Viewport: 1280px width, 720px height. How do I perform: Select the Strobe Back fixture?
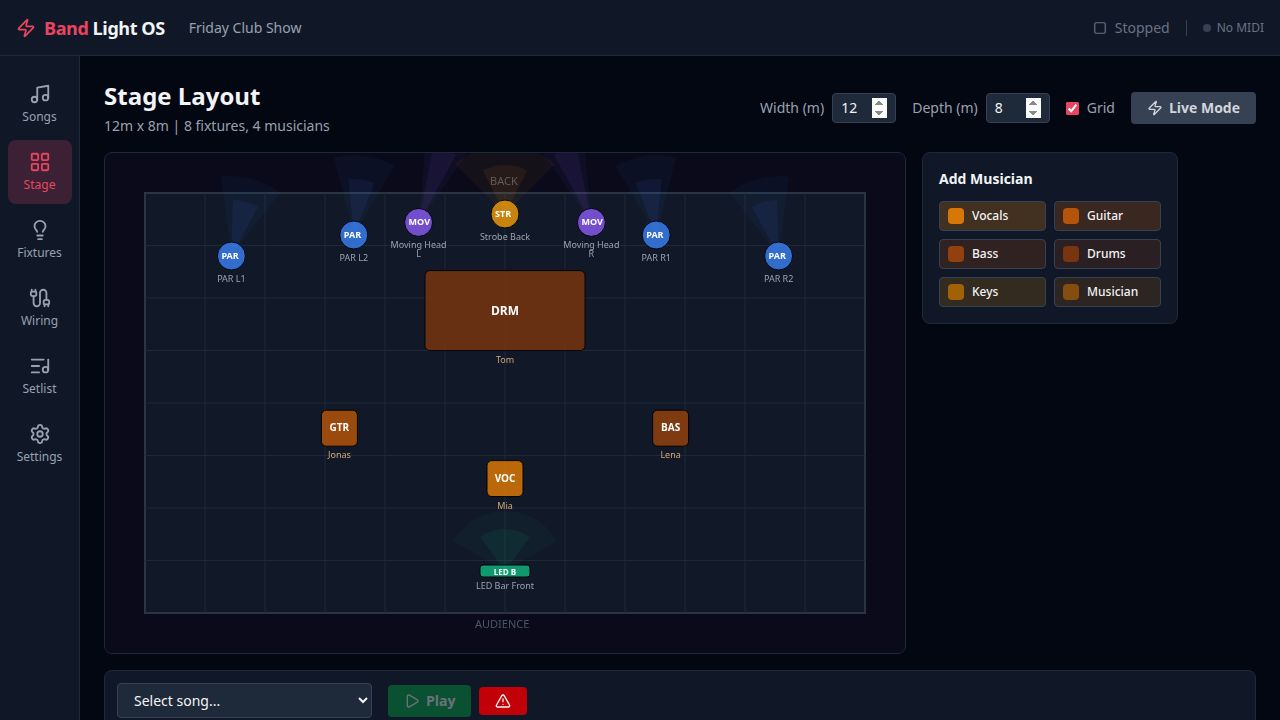pos(505,214)
